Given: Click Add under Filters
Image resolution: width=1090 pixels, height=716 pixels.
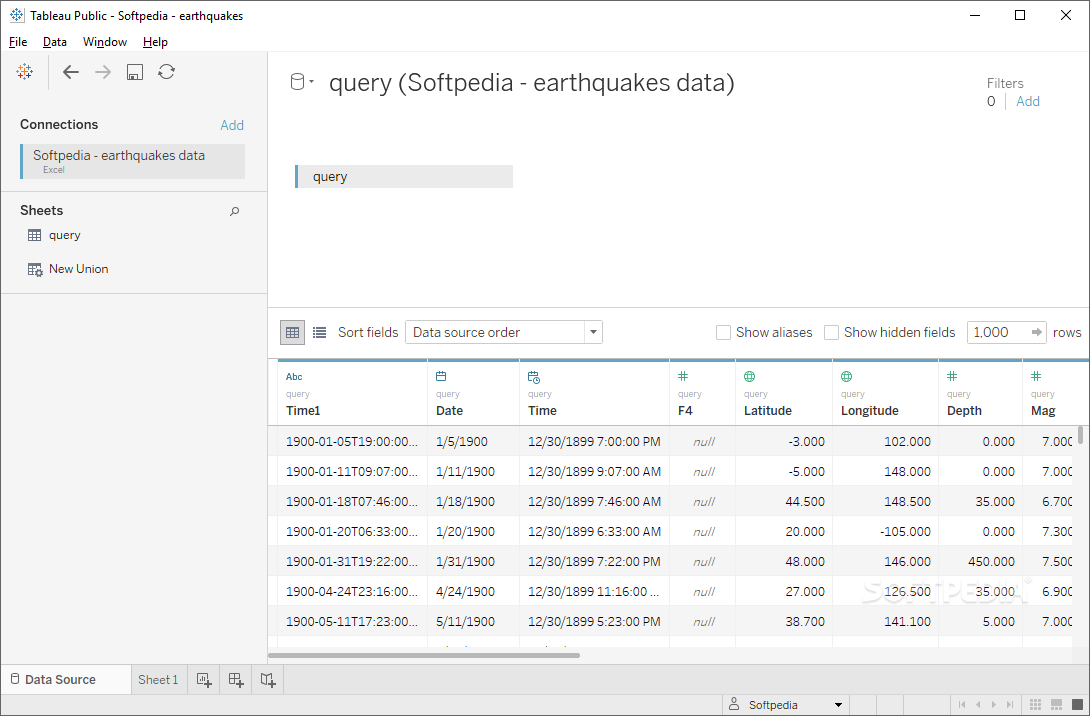Looking at the screenshot, I should tap(1028, 101).
